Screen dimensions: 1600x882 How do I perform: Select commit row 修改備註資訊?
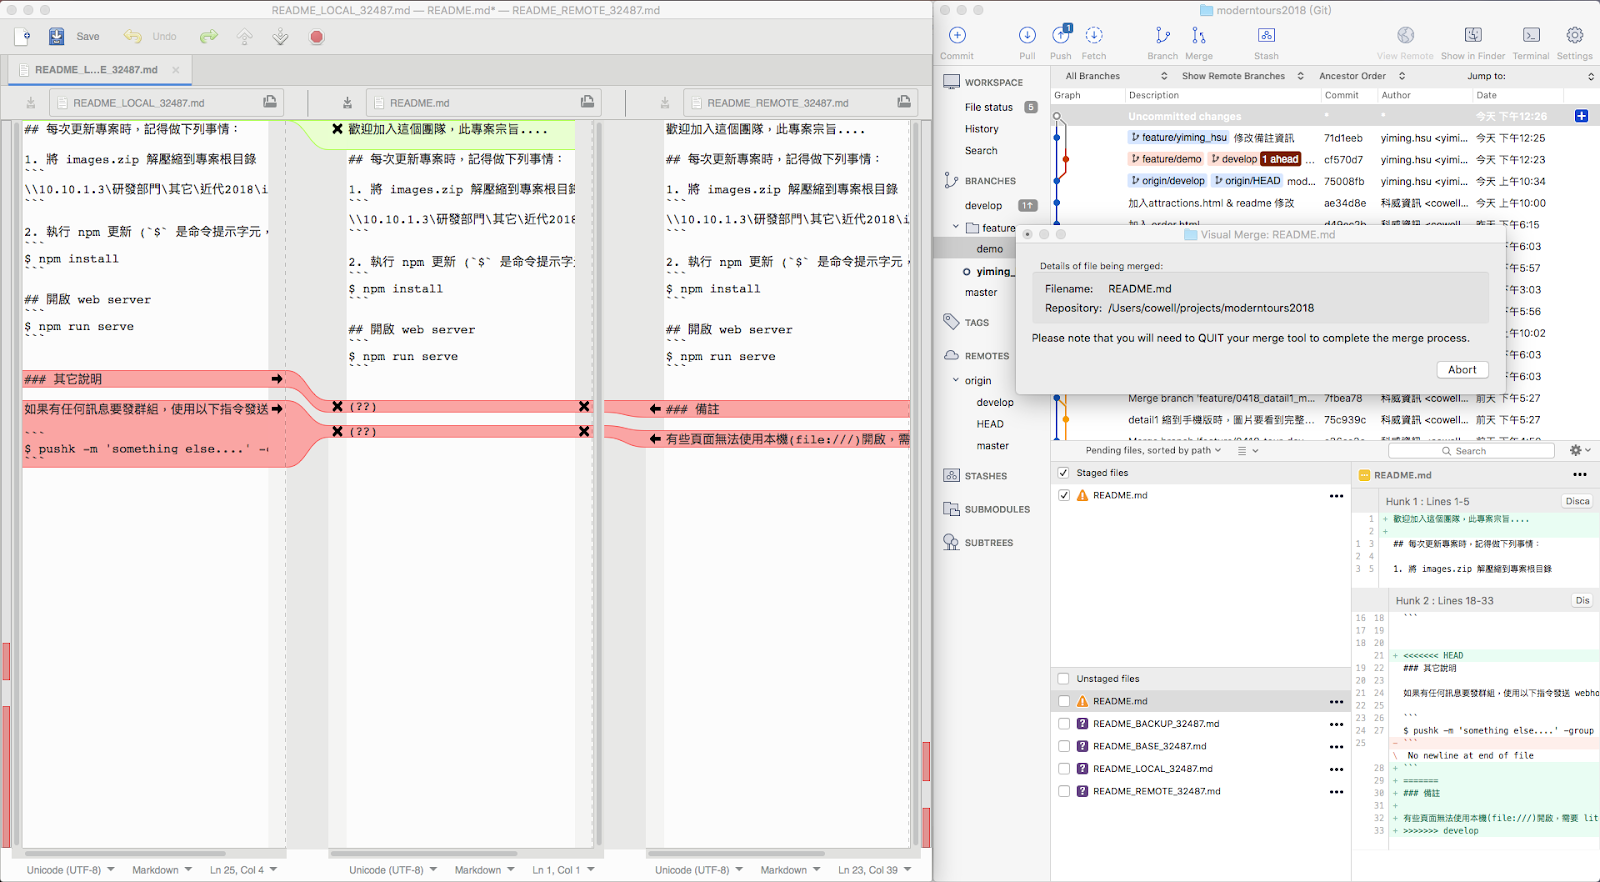pyautogui.click(x=1324, y=138)
